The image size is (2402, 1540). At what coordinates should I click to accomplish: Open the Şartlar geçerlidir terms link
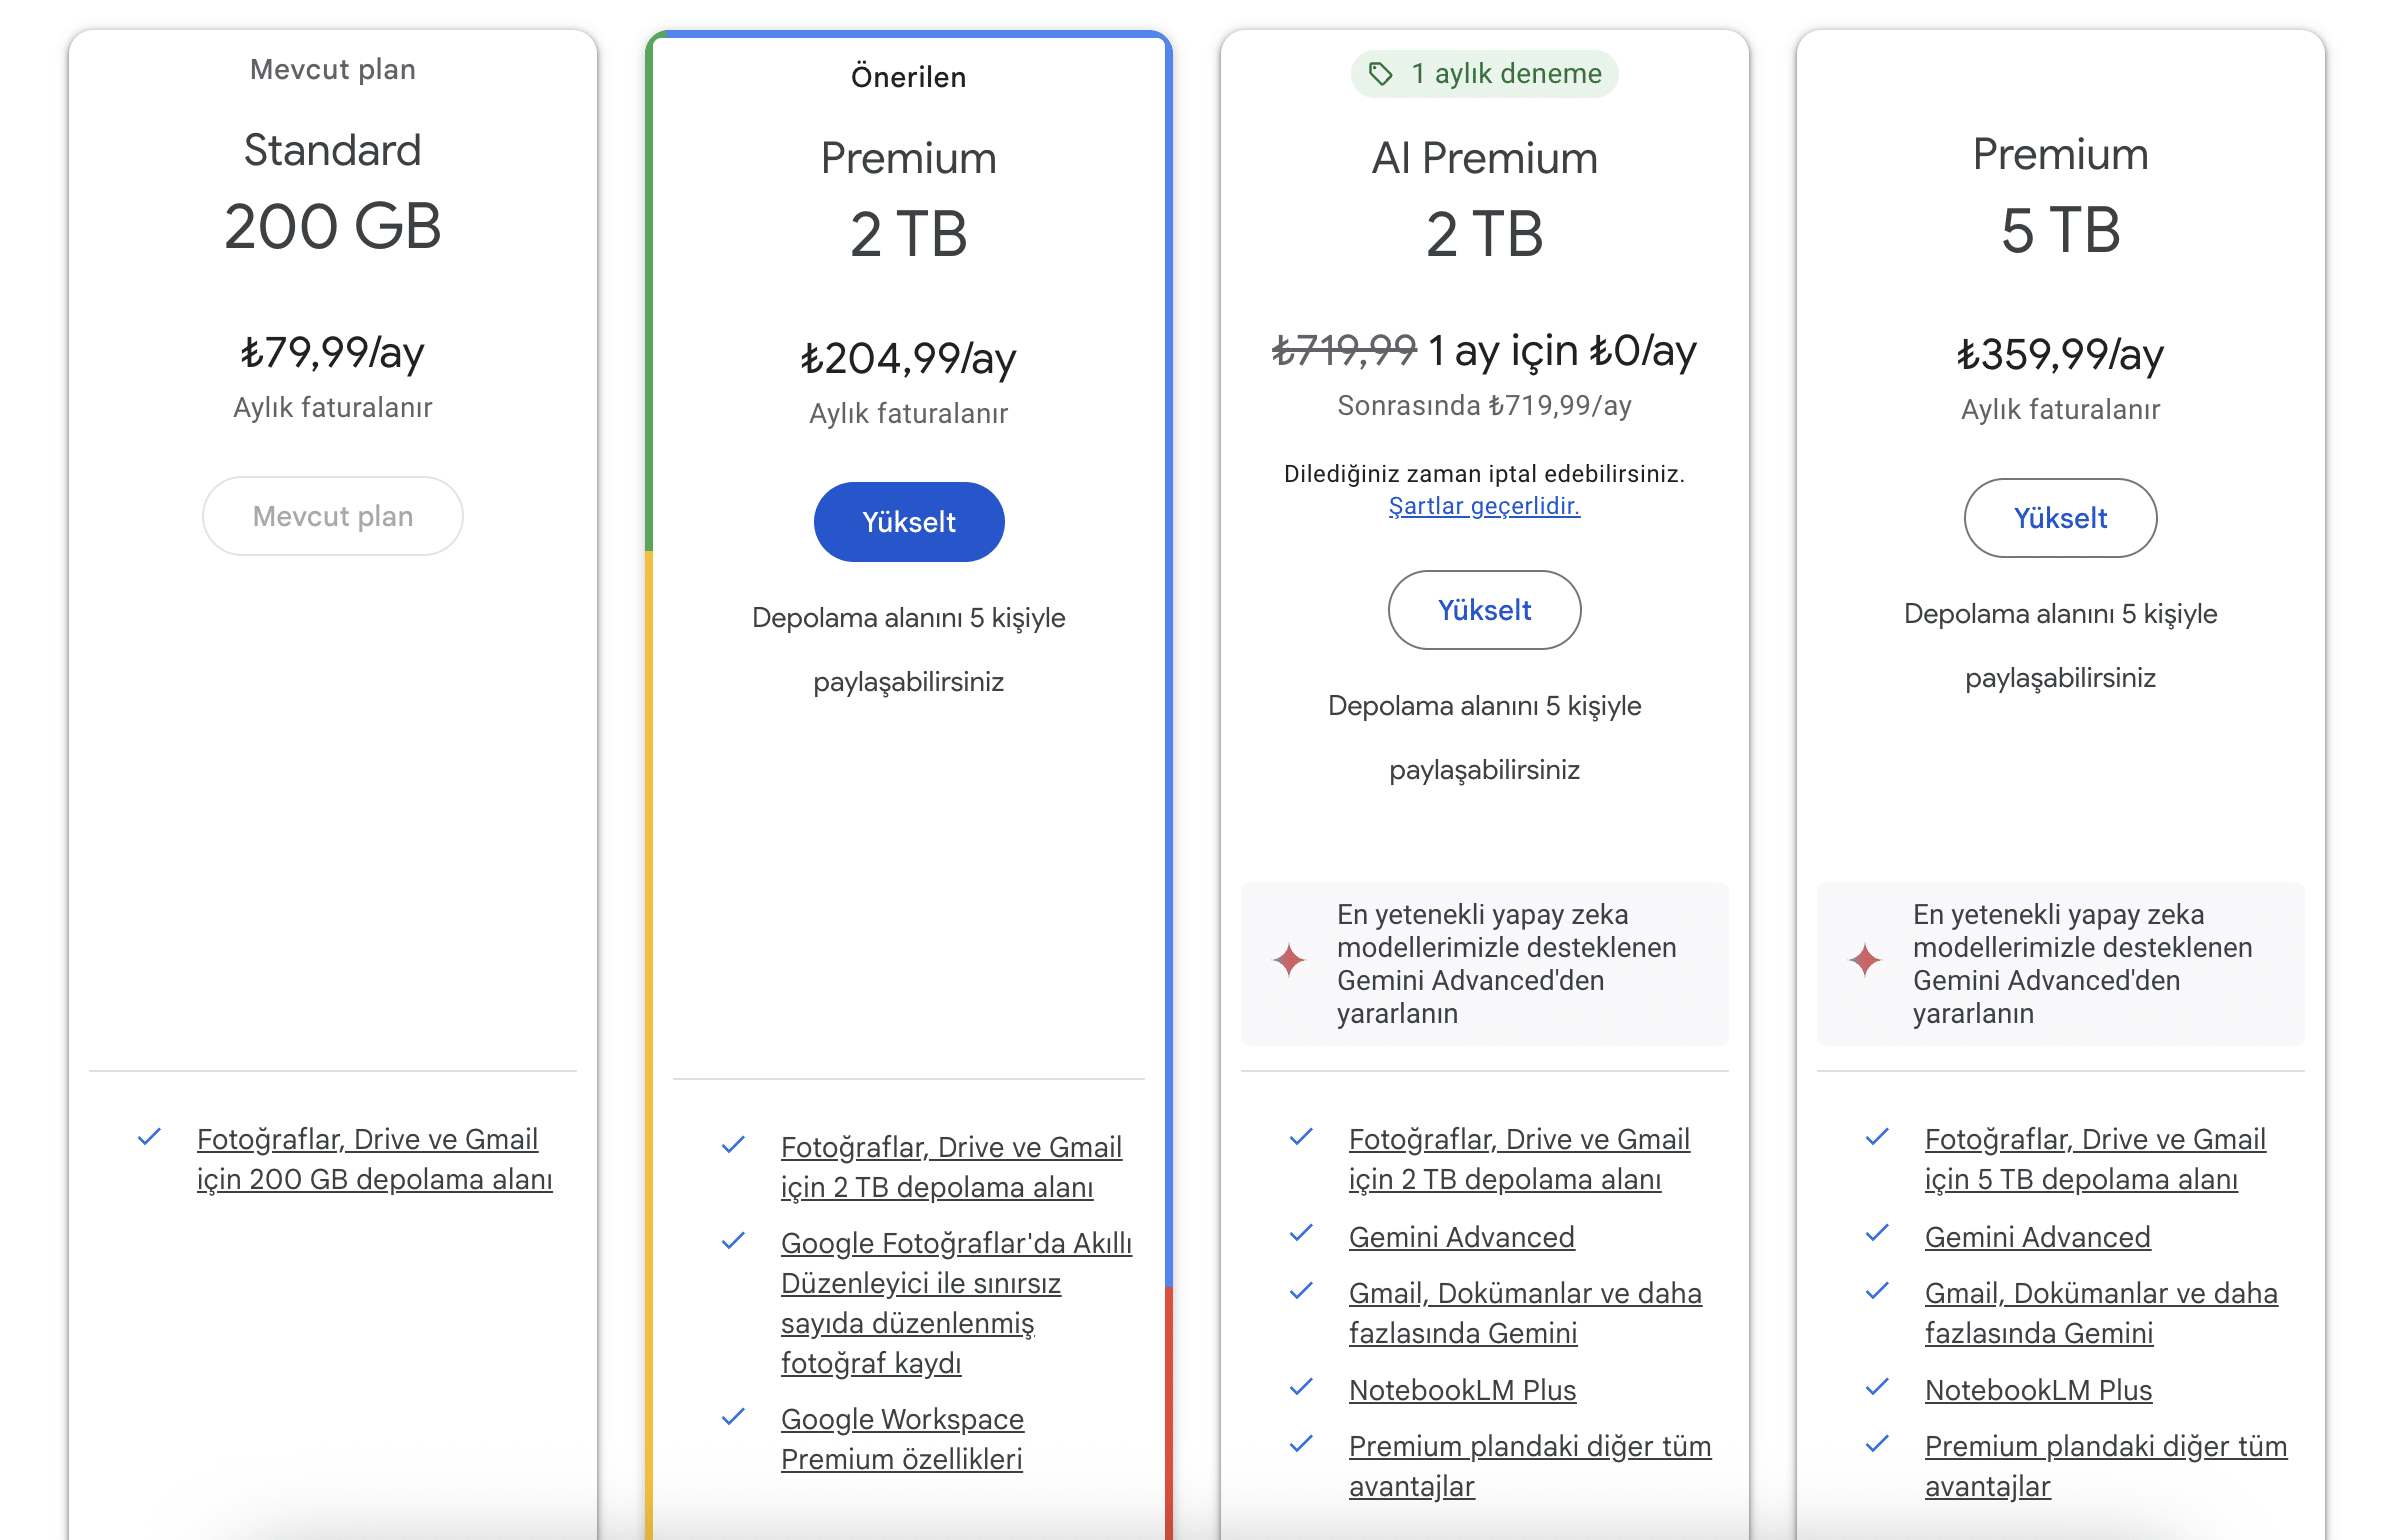[1484, 506]
